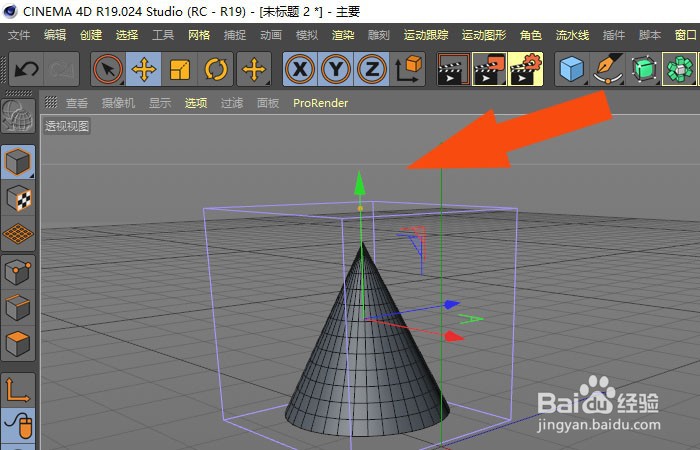Open the 创建 menu
This screenshot has width=700, height=450.
pyautogui.click(x=91, y=35)
